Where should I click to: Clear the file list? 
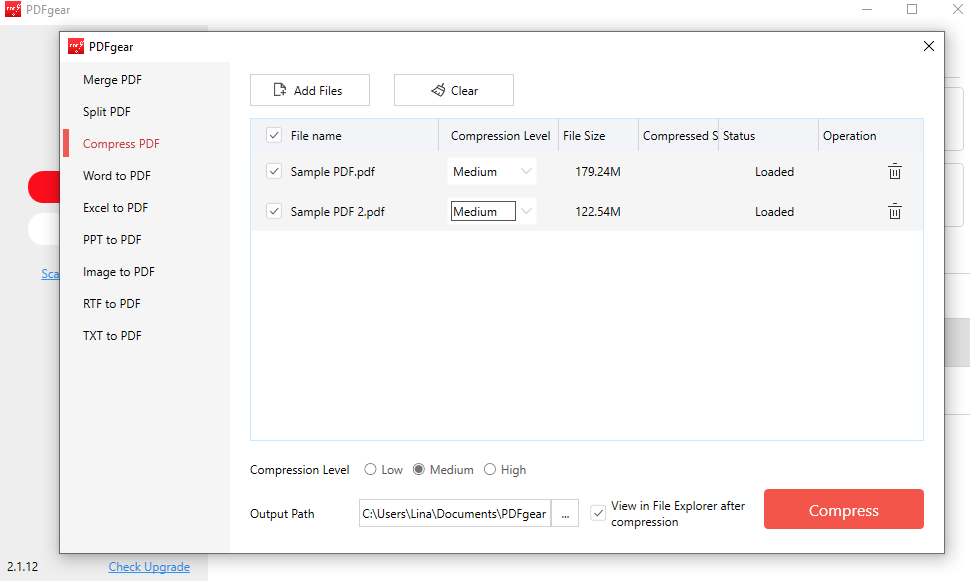453,90
